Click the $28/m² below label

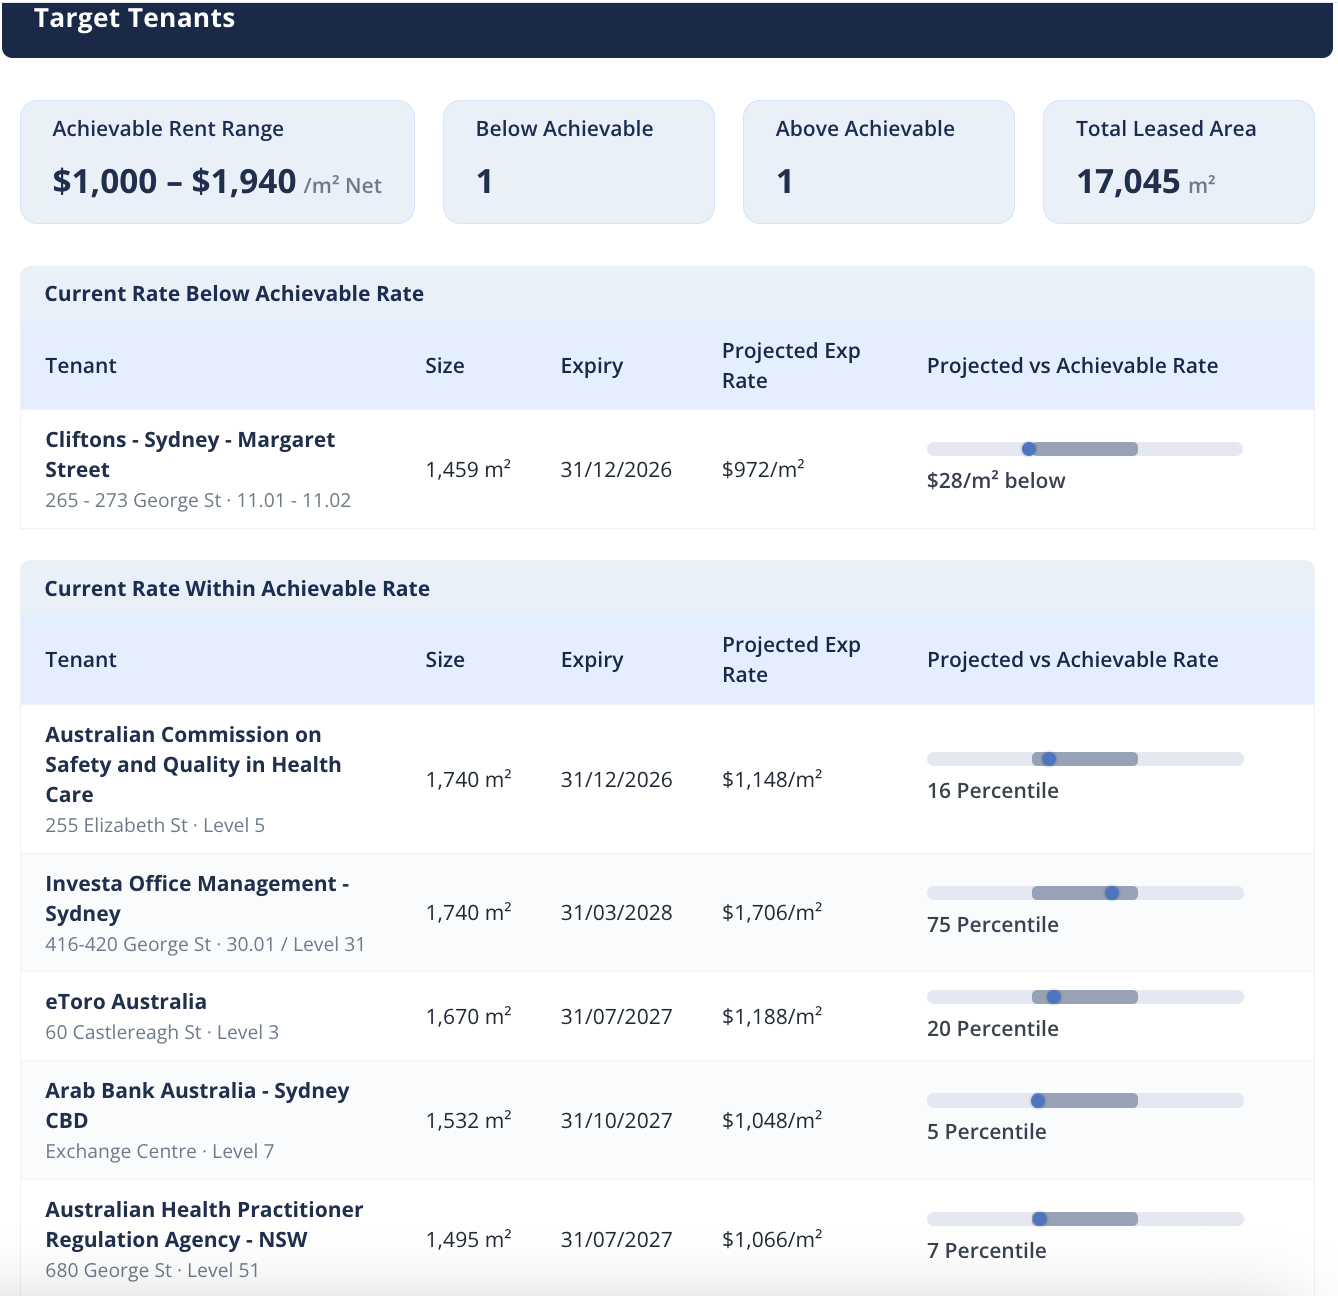(996, 480)
